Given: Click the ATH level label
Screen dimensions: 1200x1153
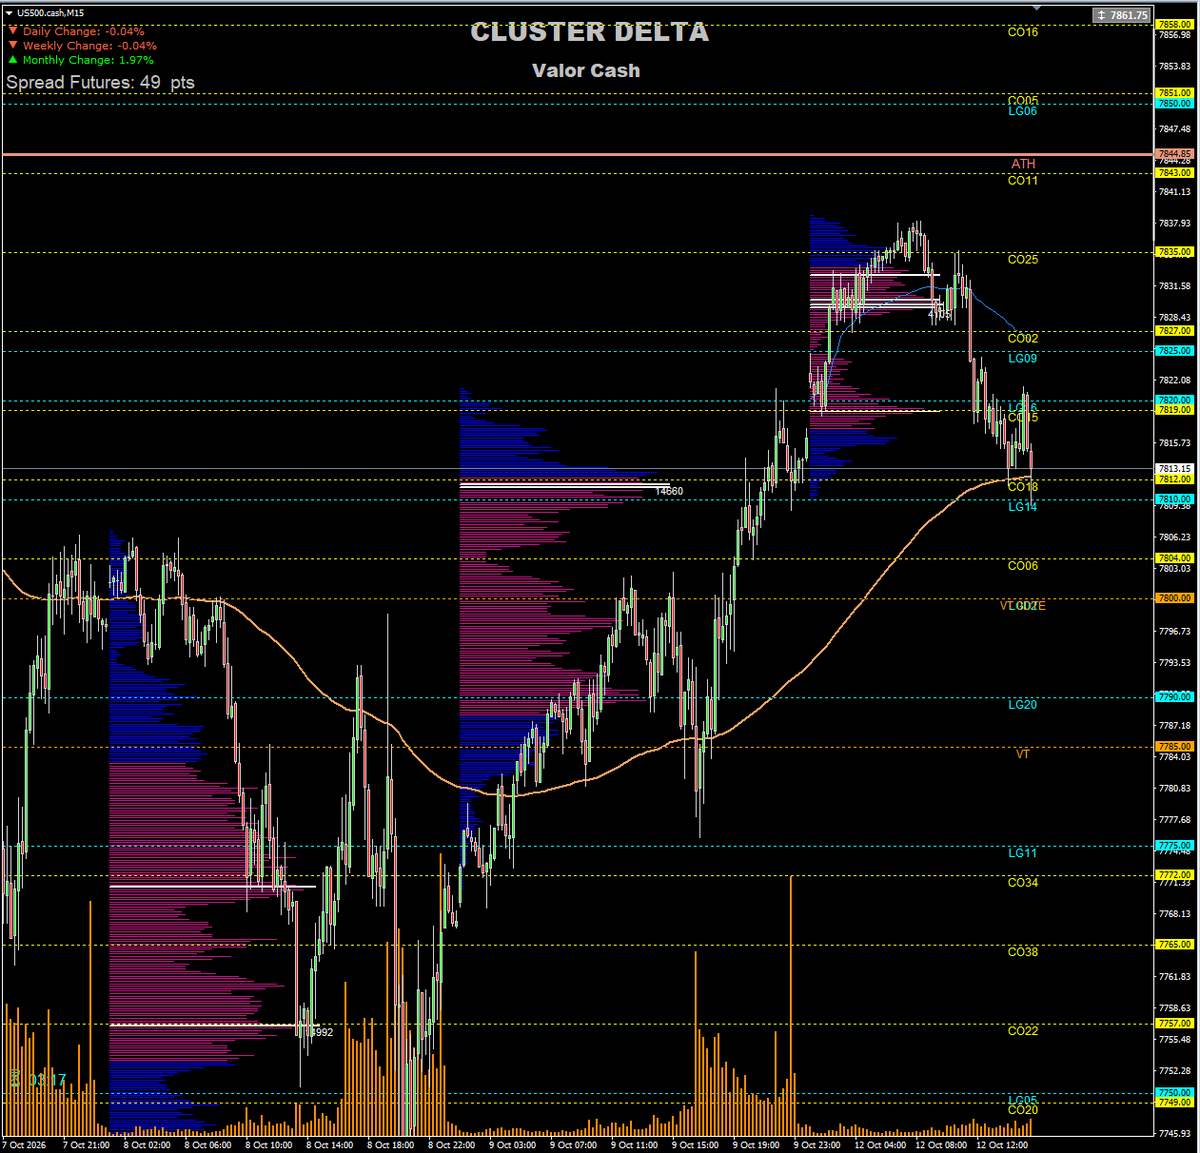Looking at the screenshot, I should [x=1023, y=164].
